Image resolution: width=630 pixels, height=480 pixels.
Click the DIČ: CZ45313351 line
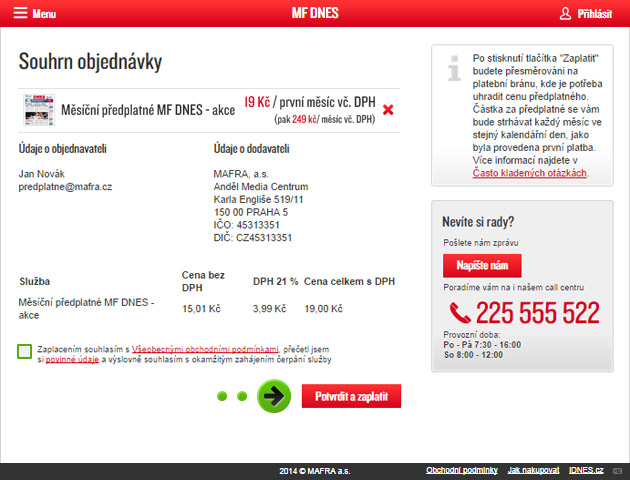pyautogui.click(x=253, y=238)
